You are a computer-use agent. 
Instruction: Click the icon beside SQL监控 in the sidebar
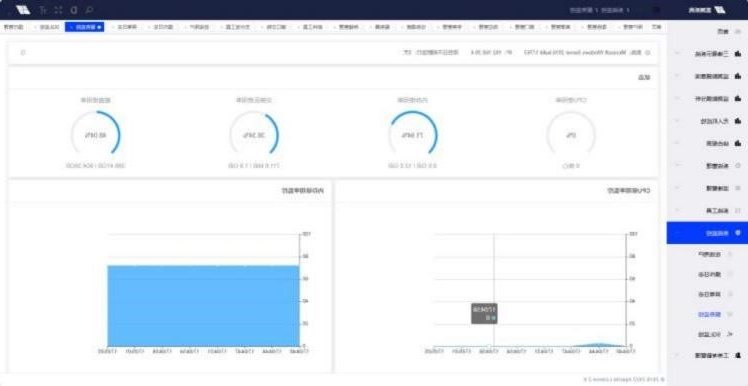pyautogui.click(x=729, y=334)
